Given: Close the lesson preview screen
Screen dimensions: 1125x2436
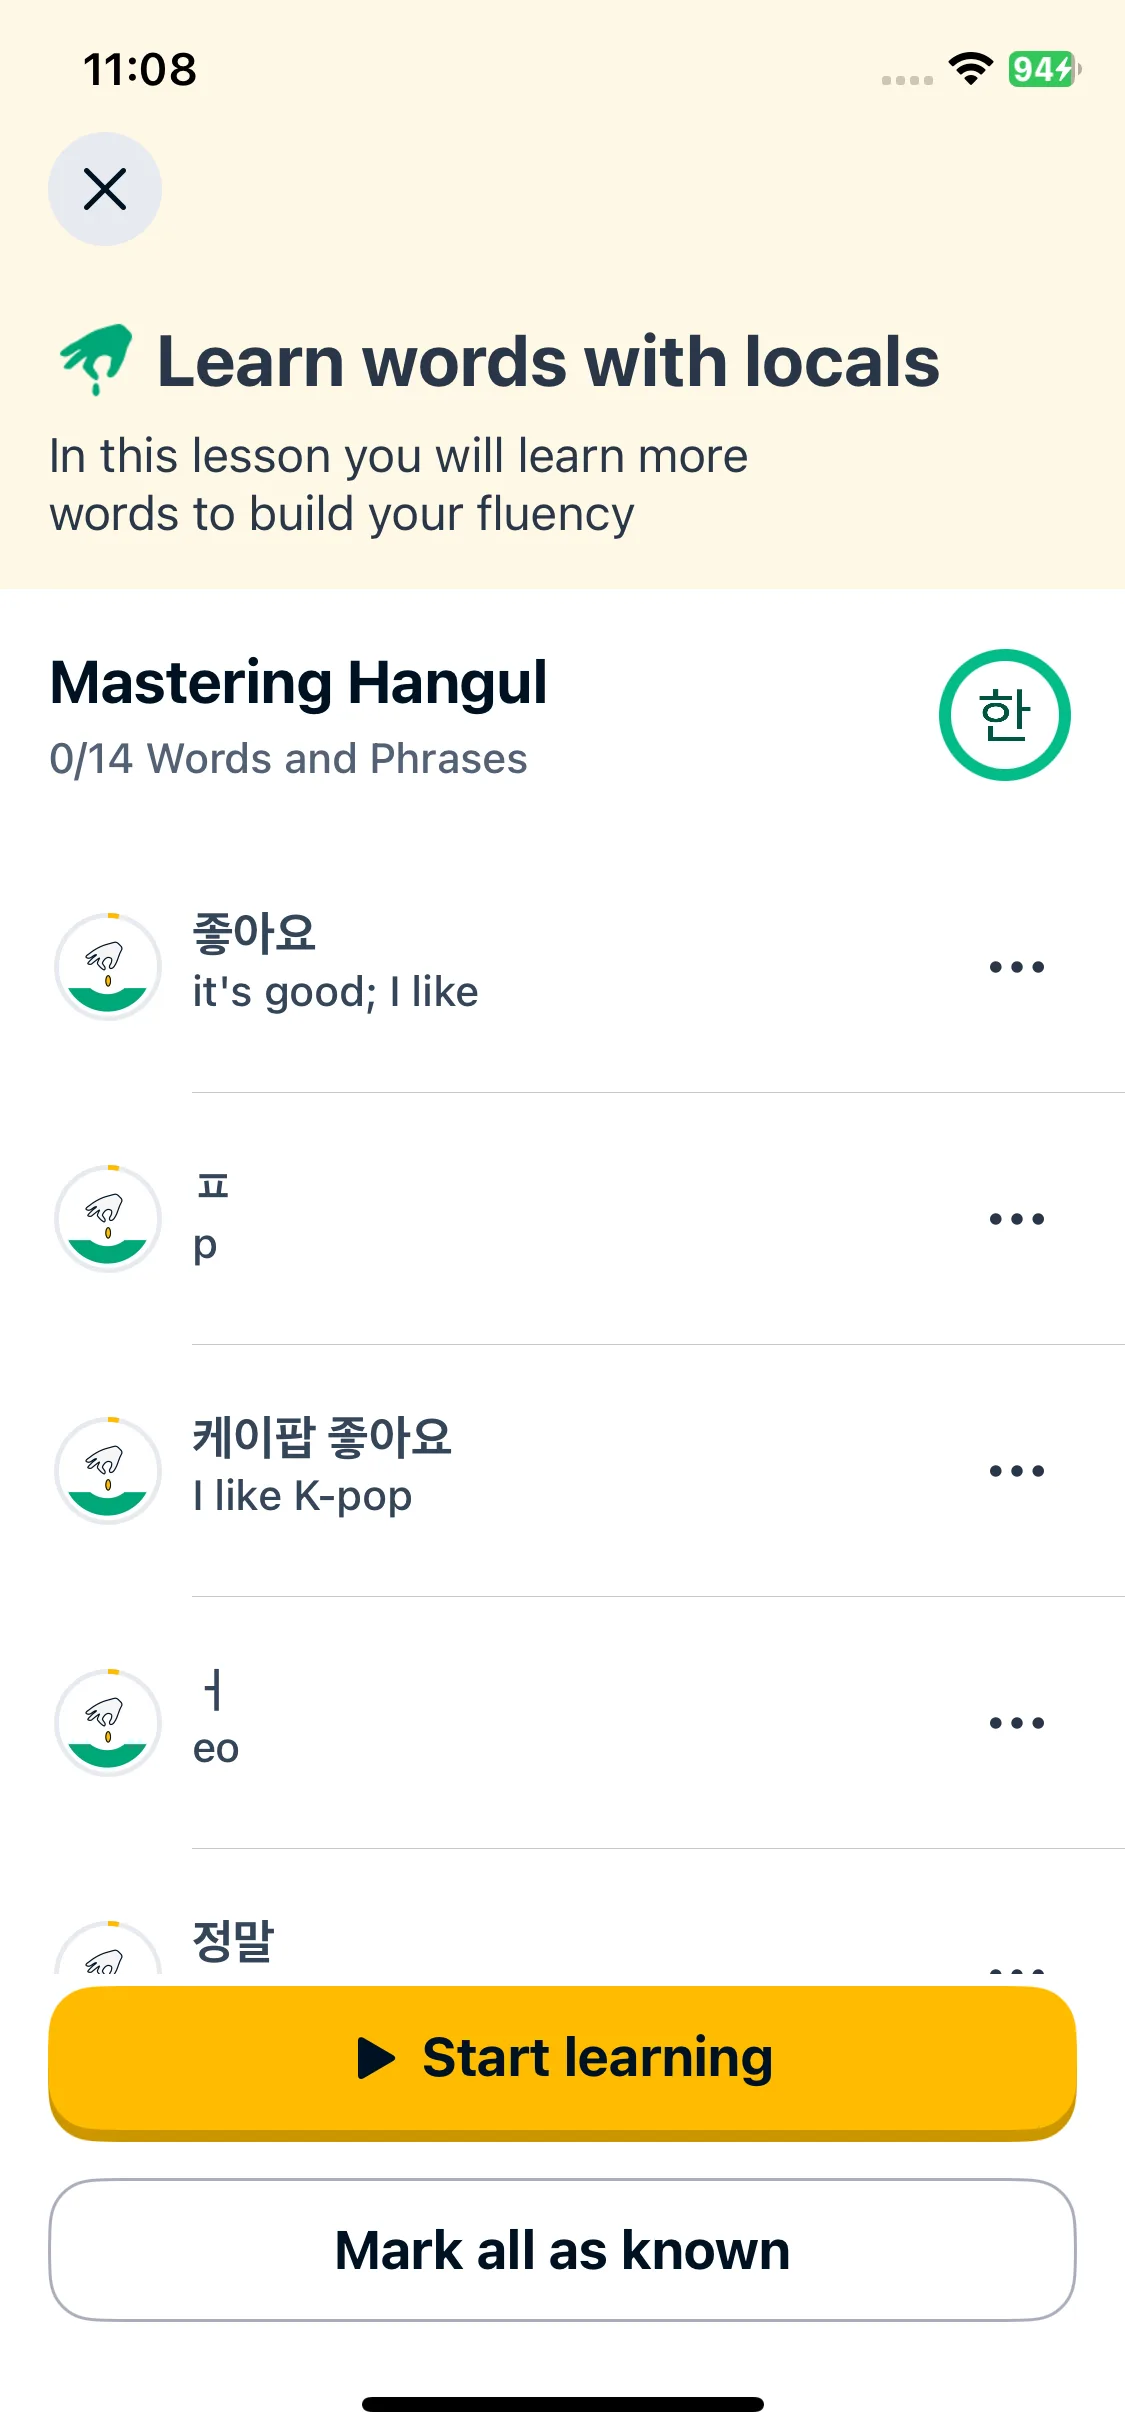Looking at the screenshot, I should coord(105,189).
